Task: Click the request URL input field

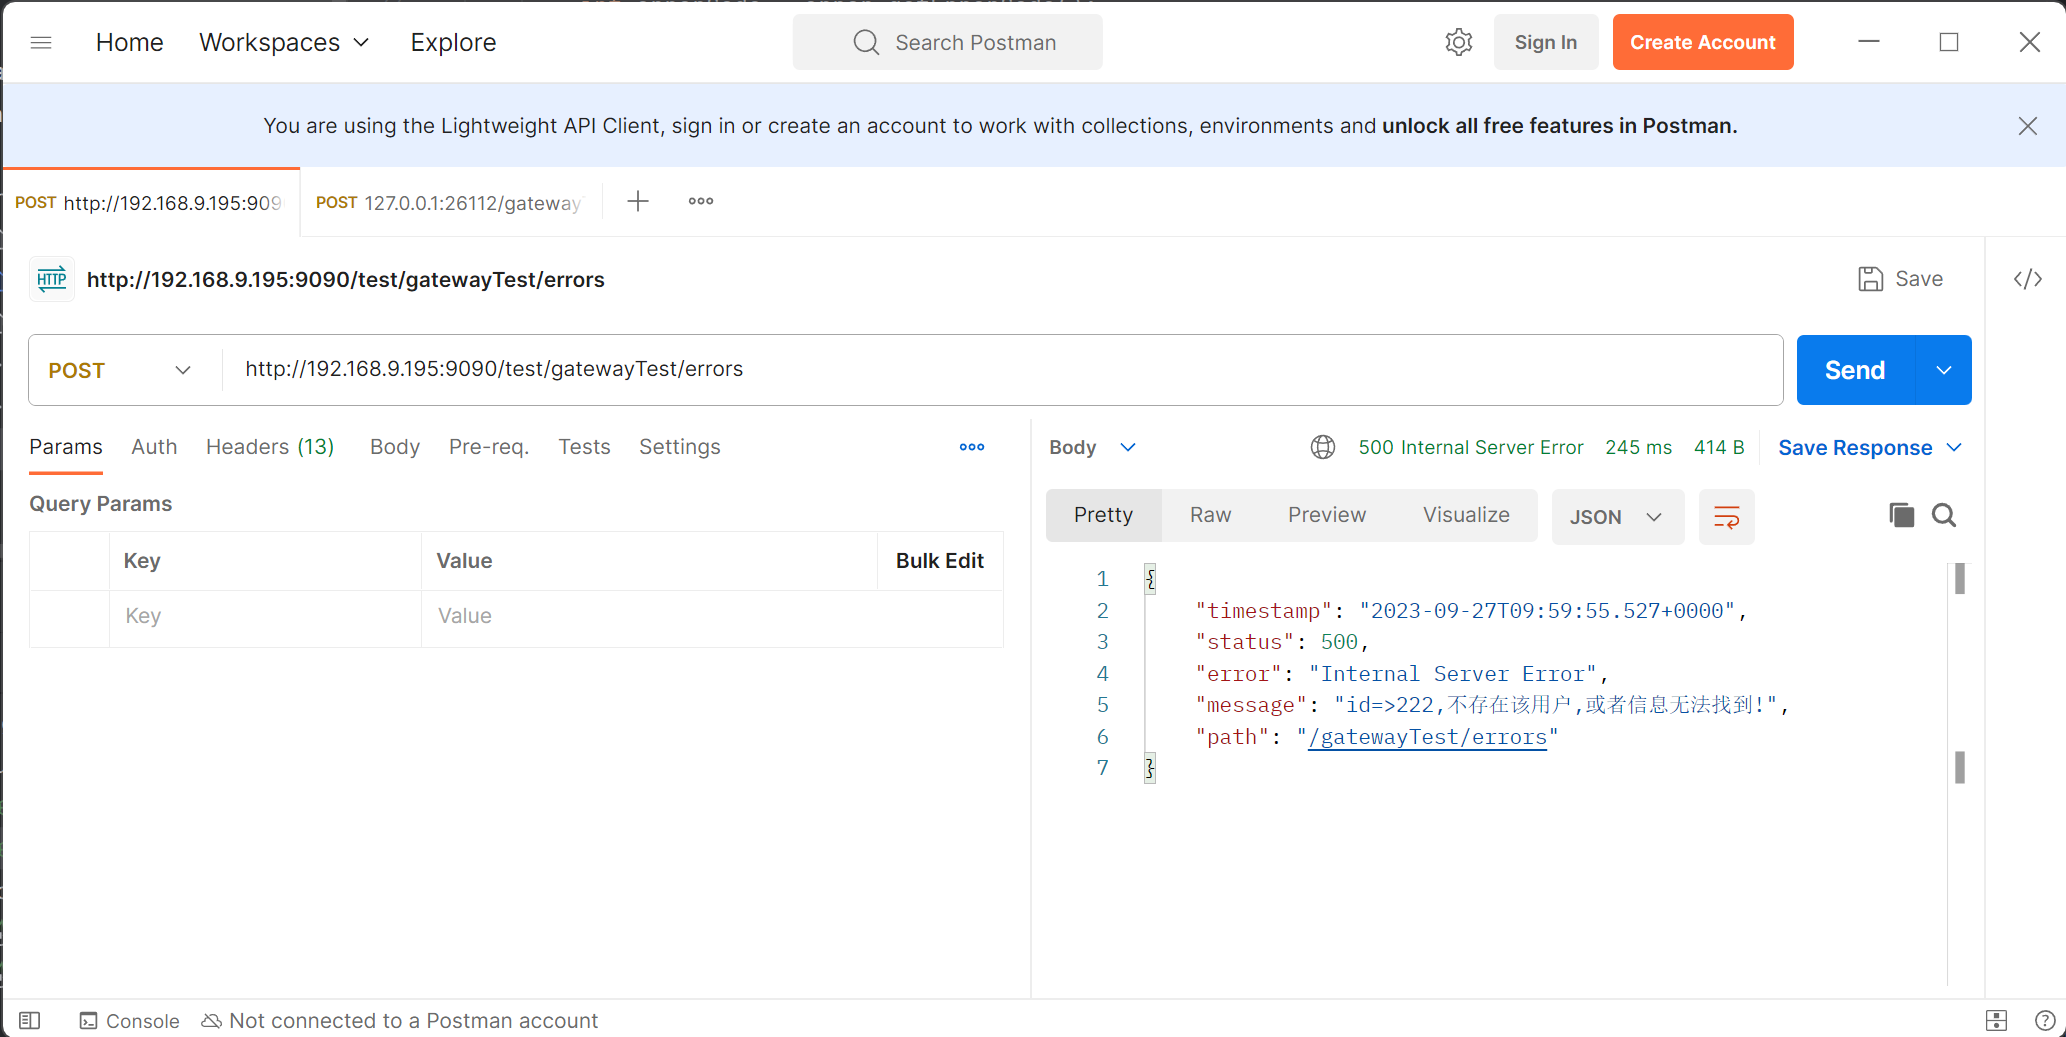Action: click(x=1000, y=370)
